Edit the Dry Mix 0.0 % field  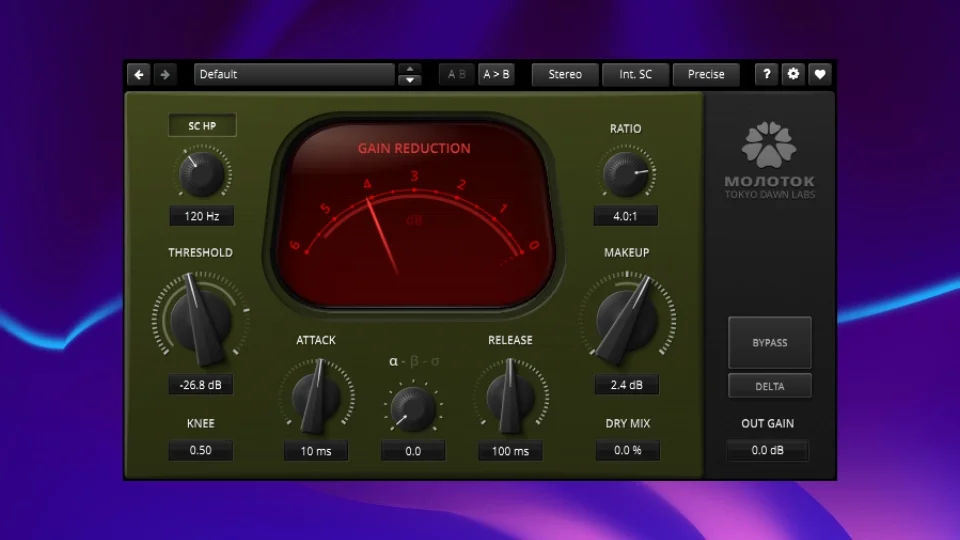[628, 450]
